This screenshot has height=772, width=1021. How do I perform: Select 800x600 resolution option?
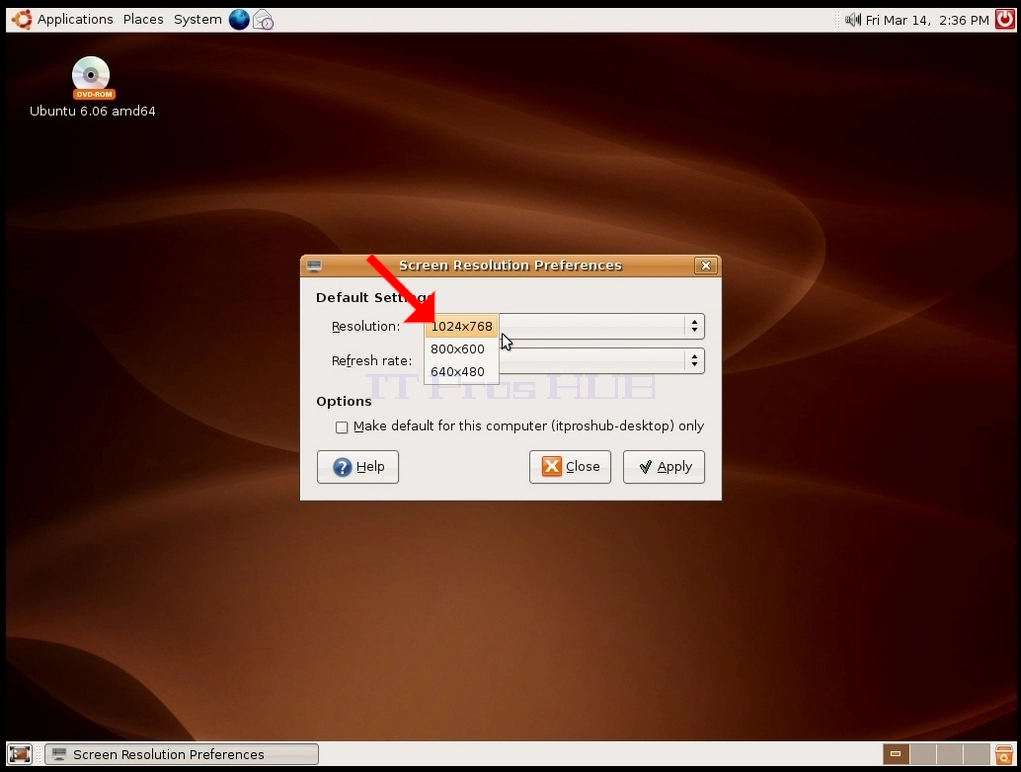(462, 349)
